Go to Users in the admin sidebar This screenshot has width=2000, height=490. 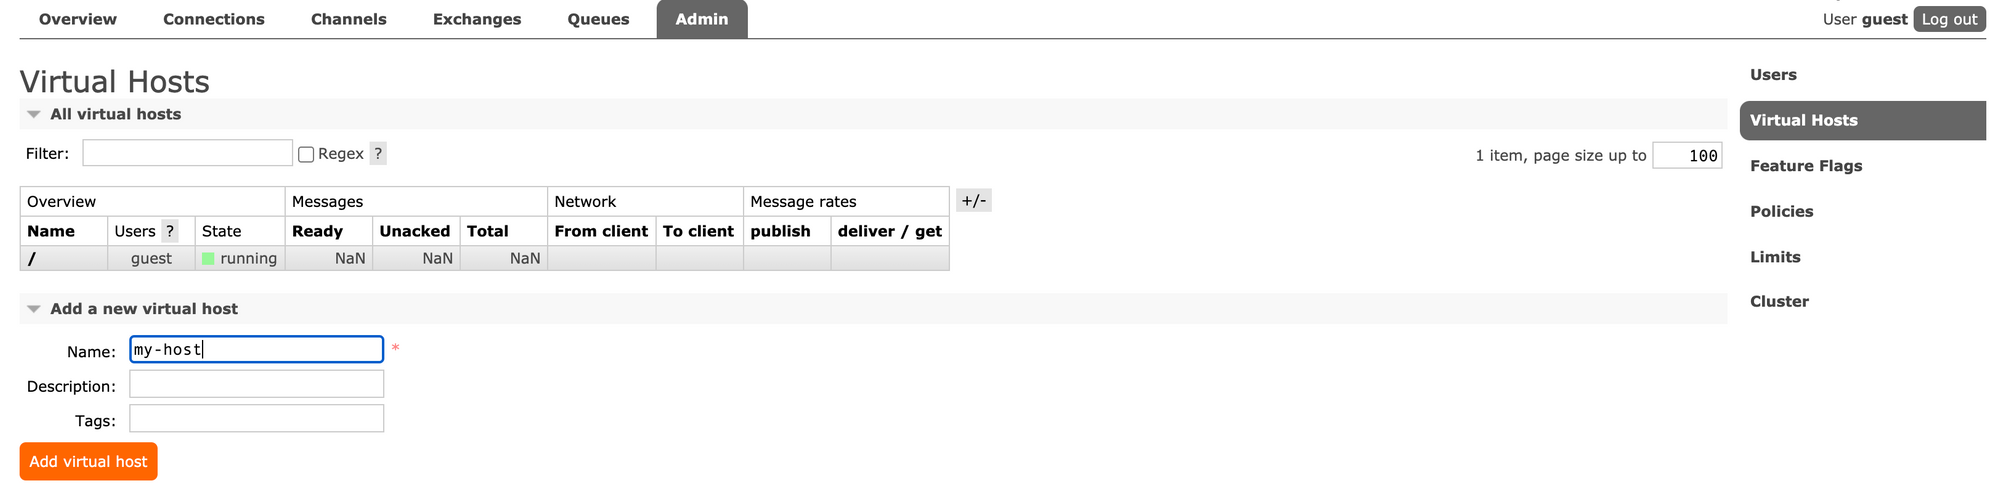(x=1773, y=75)
